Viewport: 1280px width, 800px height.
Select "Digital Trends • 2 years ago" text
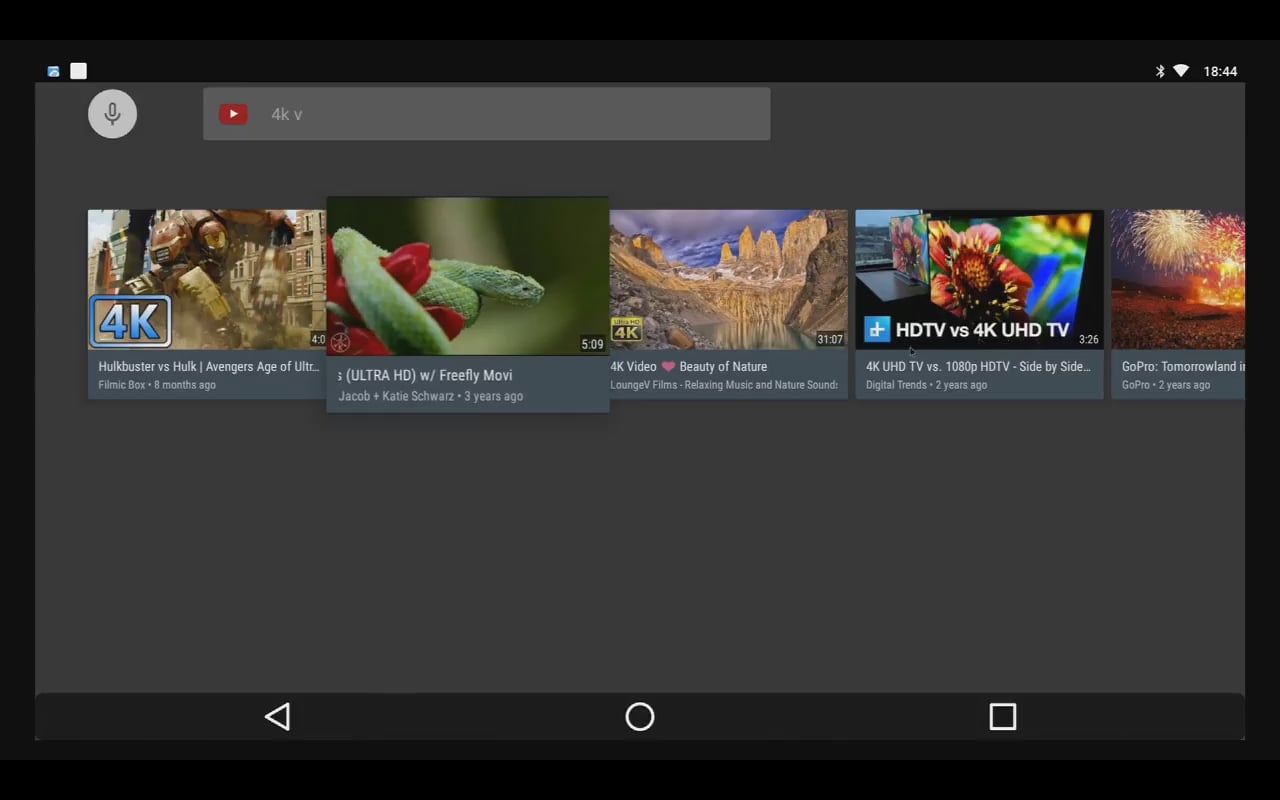tap(926, 385)
